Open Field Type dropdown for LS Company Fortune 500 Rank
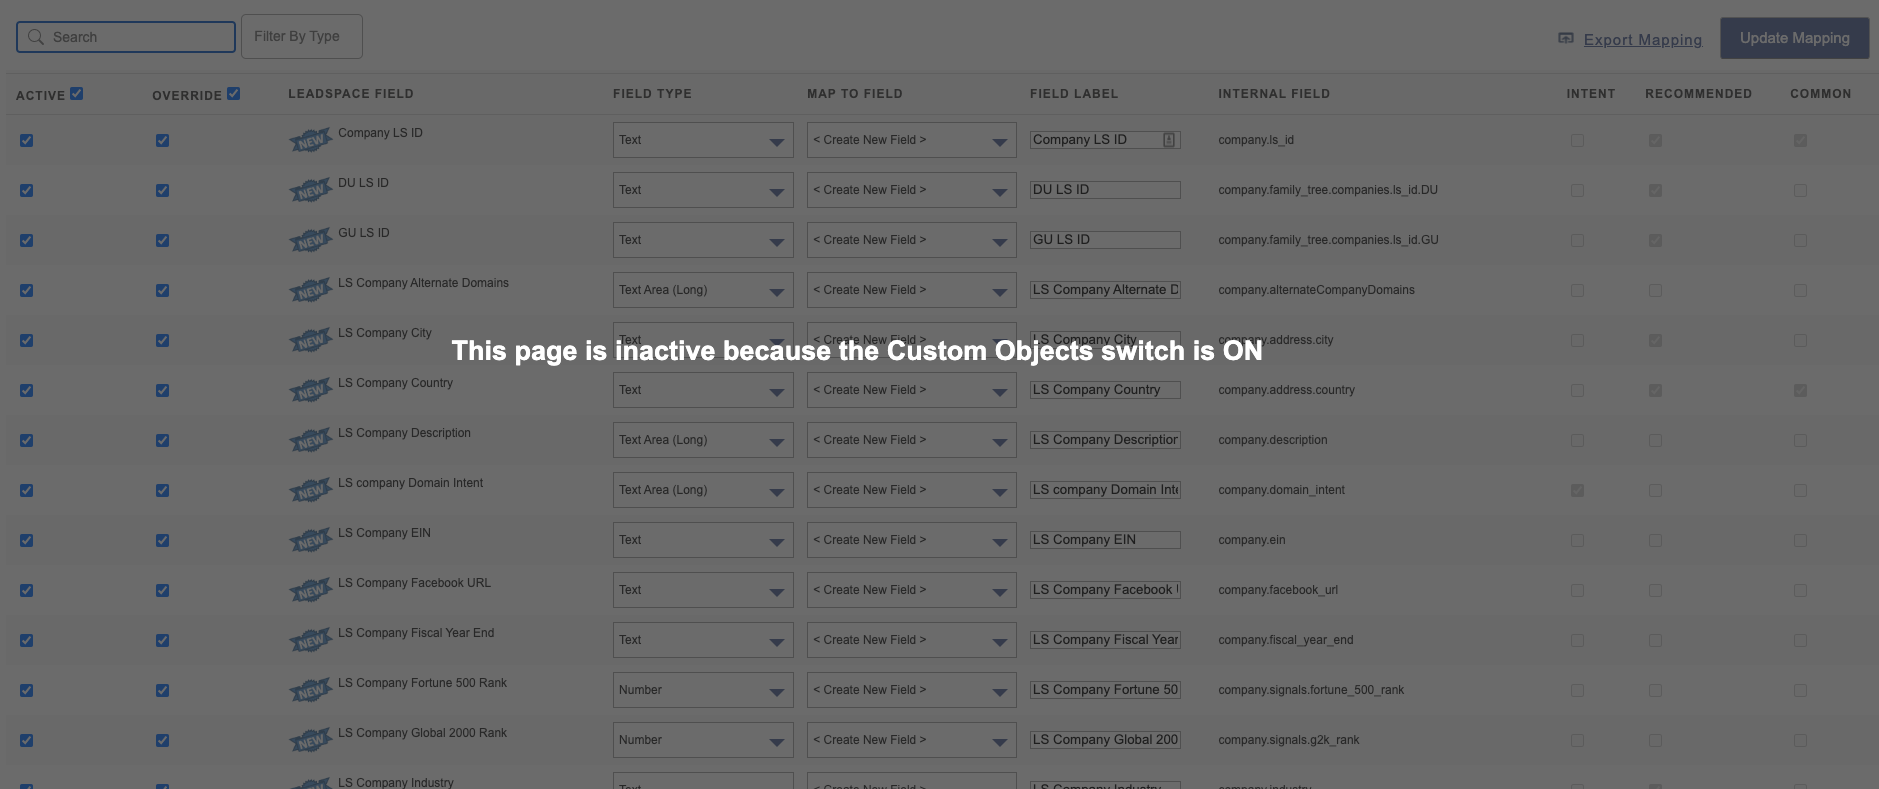Image resolution: width=1879 pixels, height=789 pixels. pyautogui.click(x=703, y=690)
